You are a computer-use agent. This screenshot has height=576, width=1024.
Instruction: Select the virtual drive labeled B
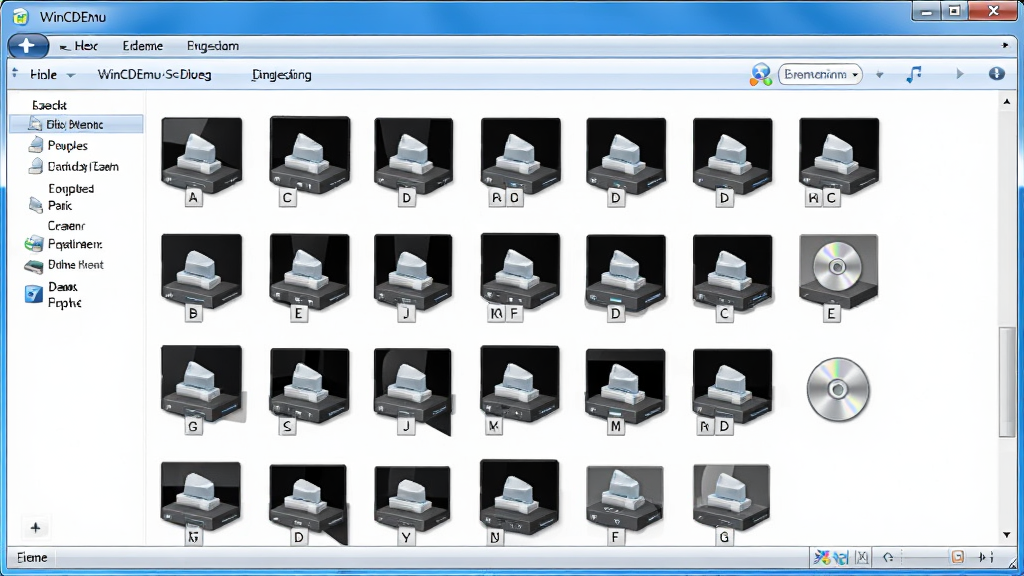coord(202,278)
